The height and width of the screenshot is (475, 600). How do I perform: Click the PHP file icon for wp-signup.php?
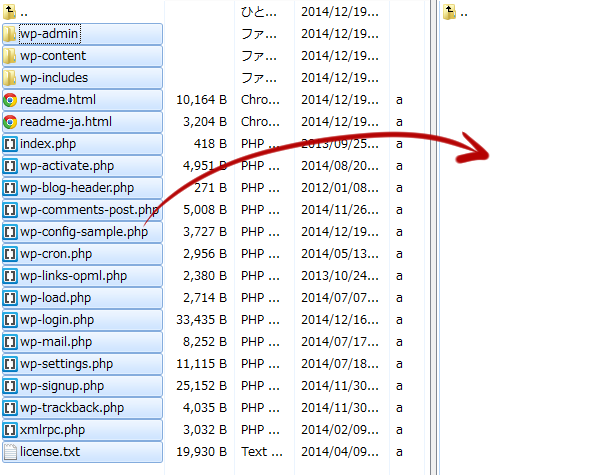coord(10,386)
